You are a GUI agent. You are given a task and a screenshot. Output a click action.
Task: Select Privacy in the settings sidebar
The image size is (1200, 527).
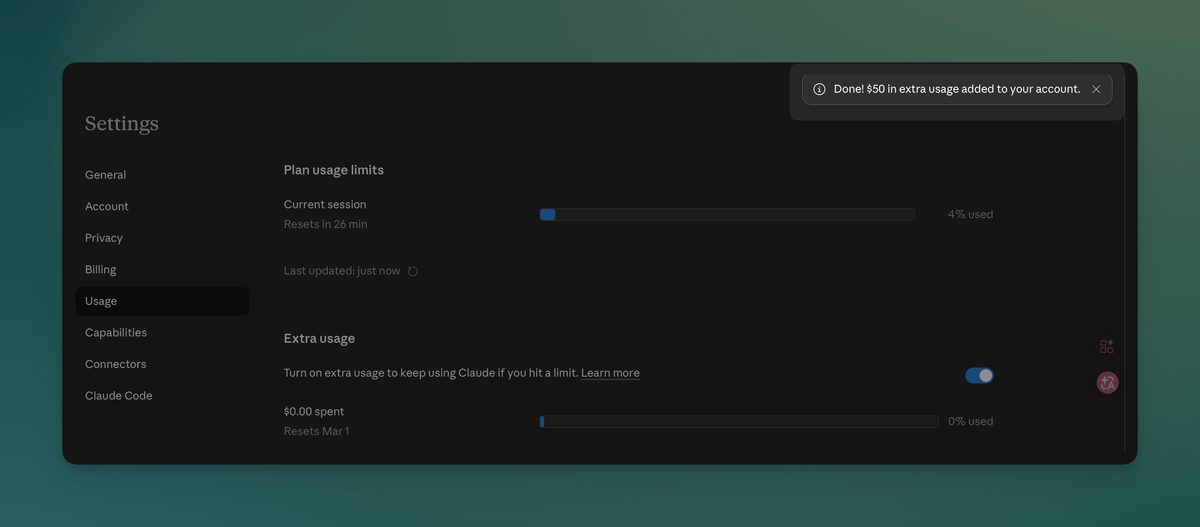coord(104,238)
